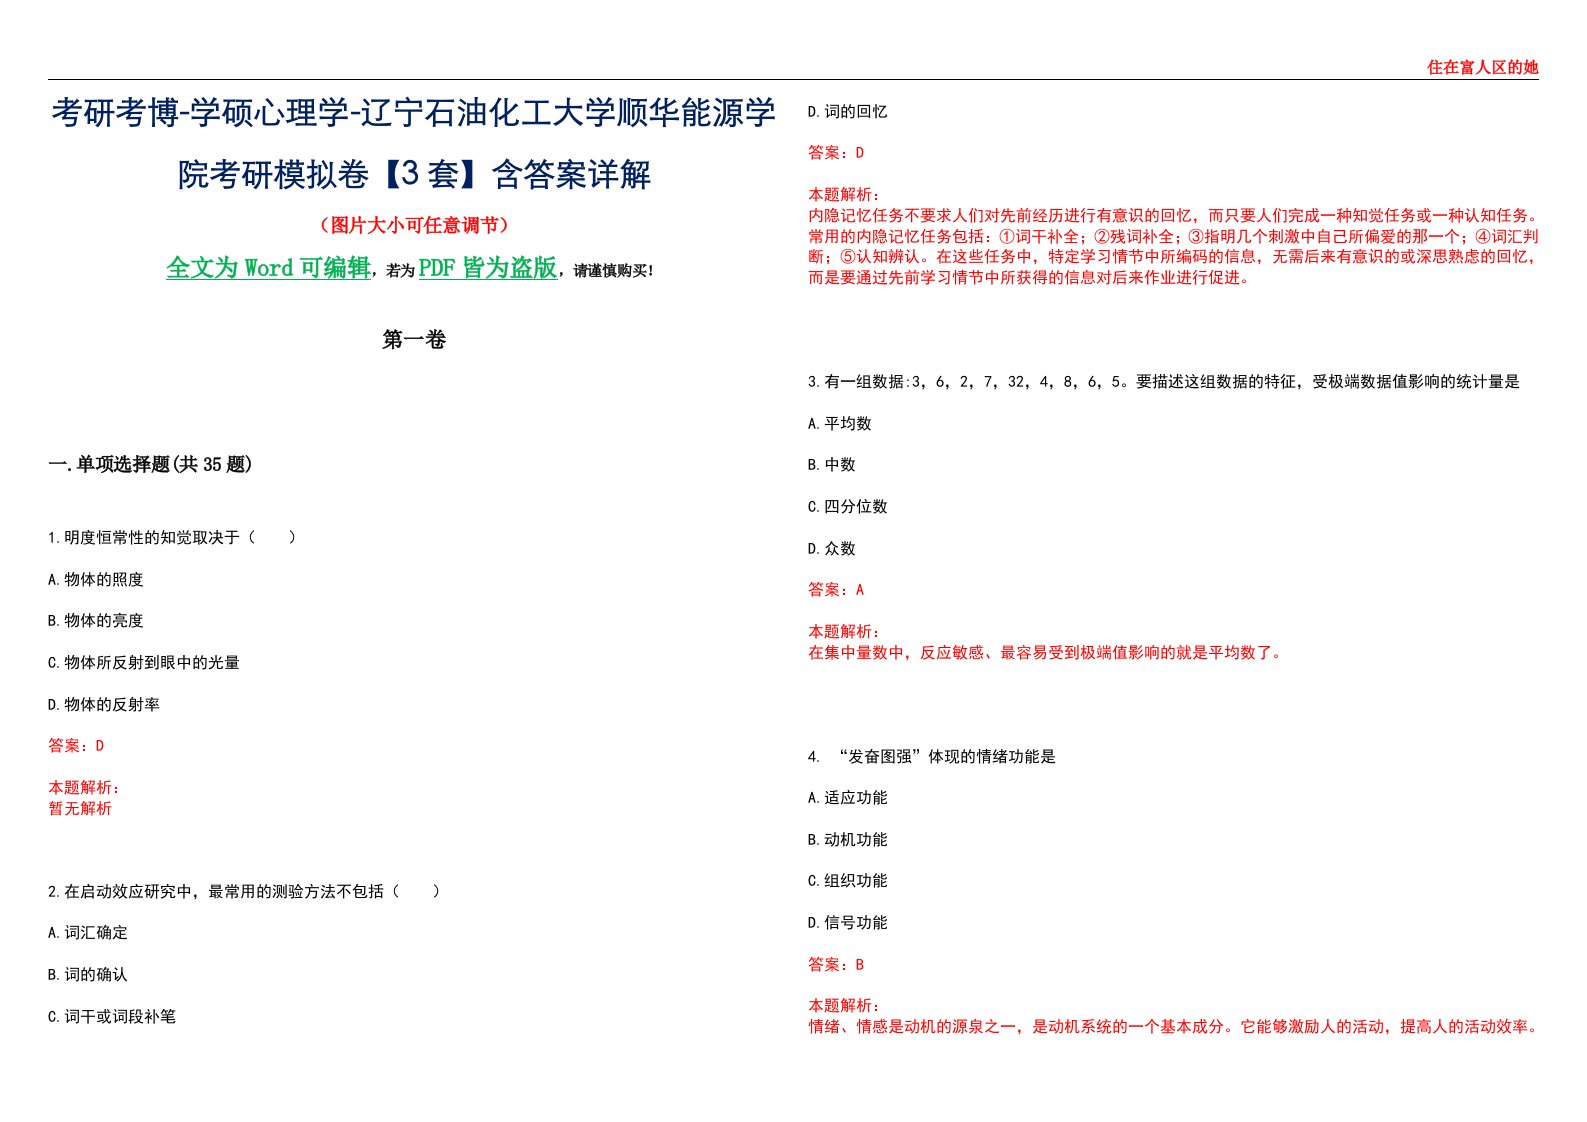Select option A.物体的照度
1587x1122 pixels.
click(96, 580)
